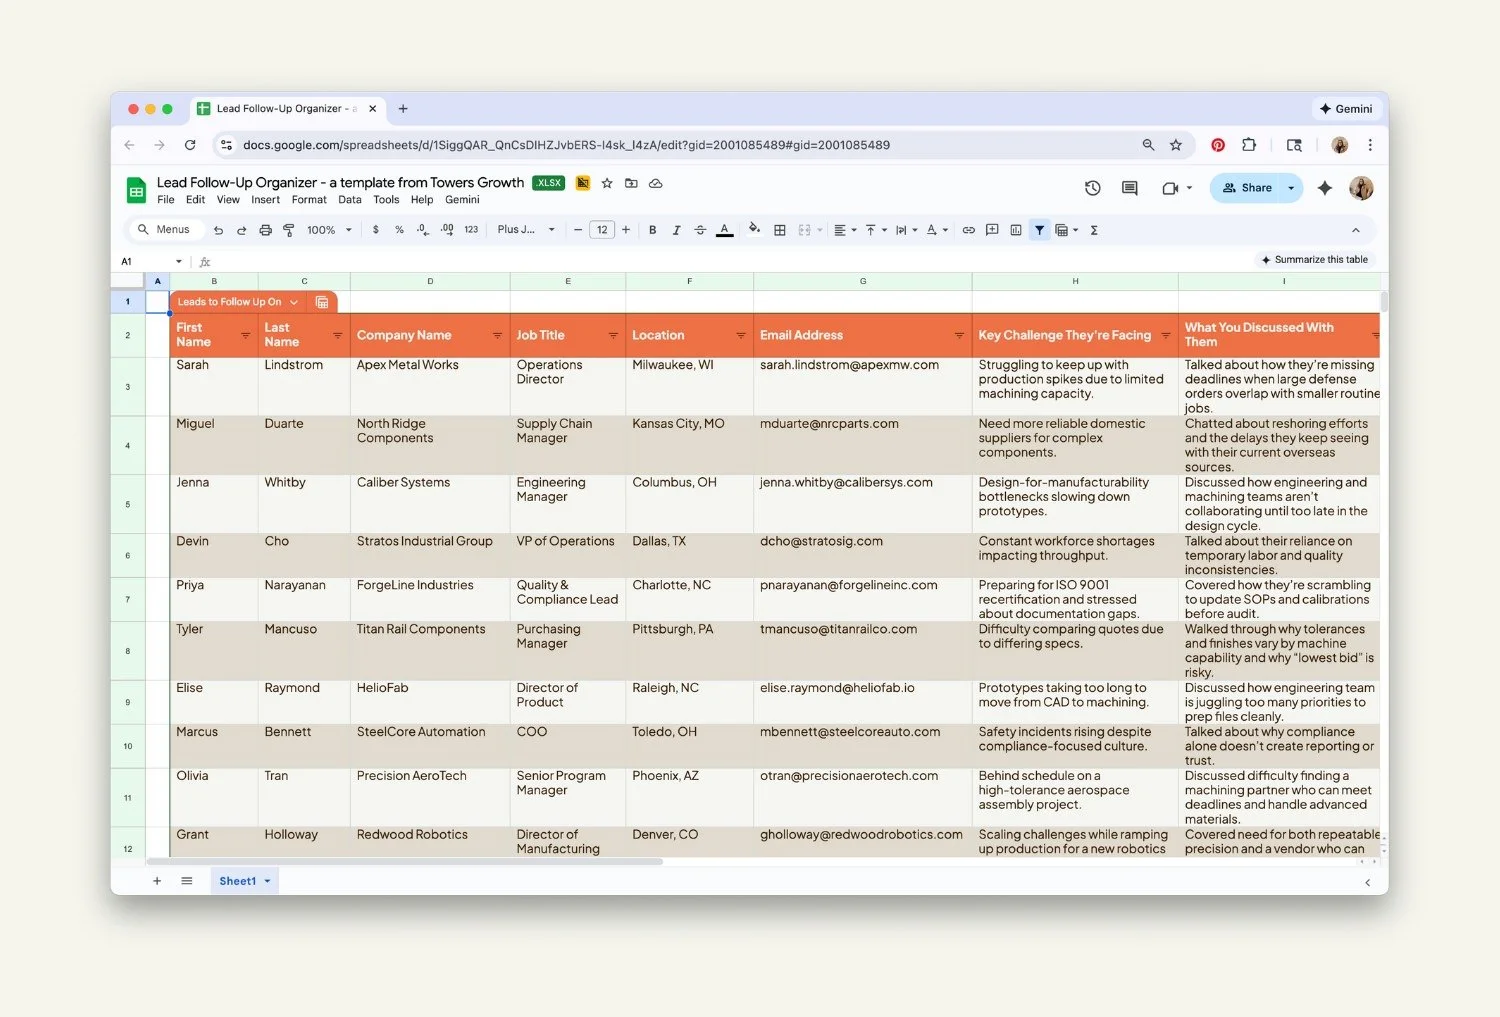
Task: Select cell with sarah.lindstrom@apexmw.com
Action: point(862,386)
